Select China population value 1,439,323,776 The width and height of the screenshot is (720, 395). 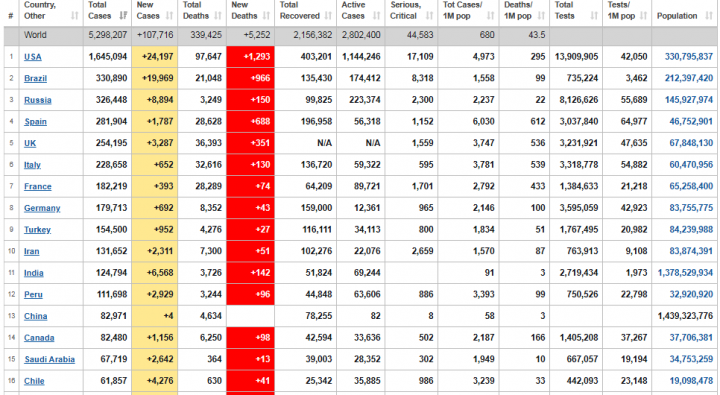click(685, 316)
